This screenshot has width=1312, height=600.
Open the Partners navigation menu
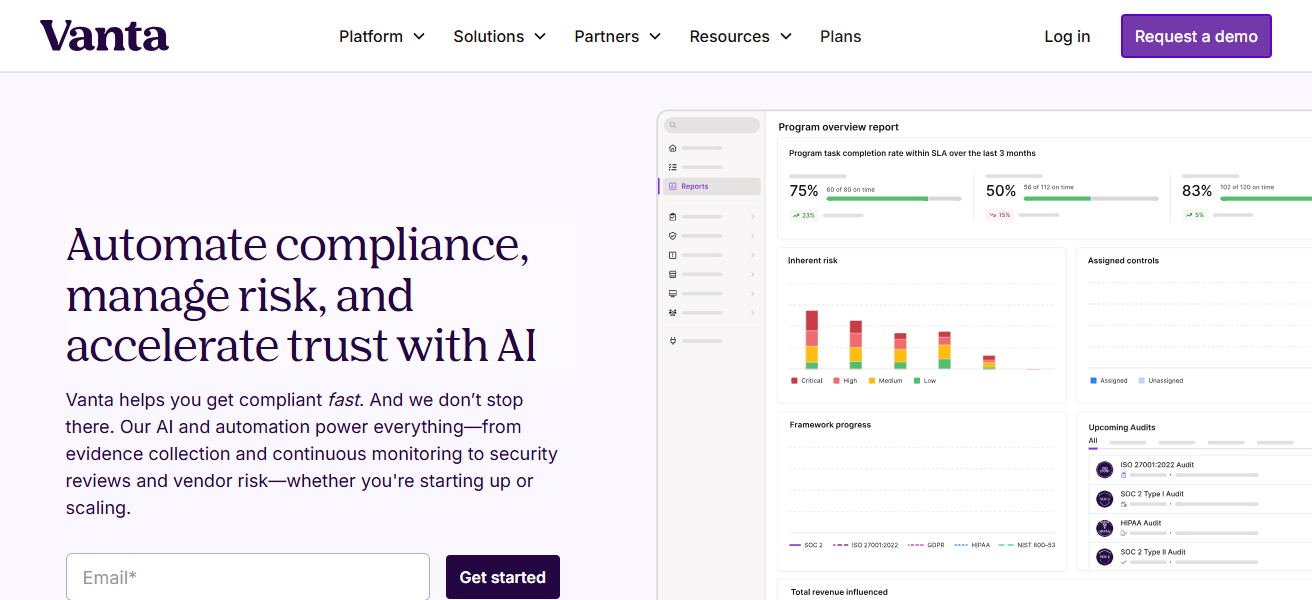(x=617, y=36)
